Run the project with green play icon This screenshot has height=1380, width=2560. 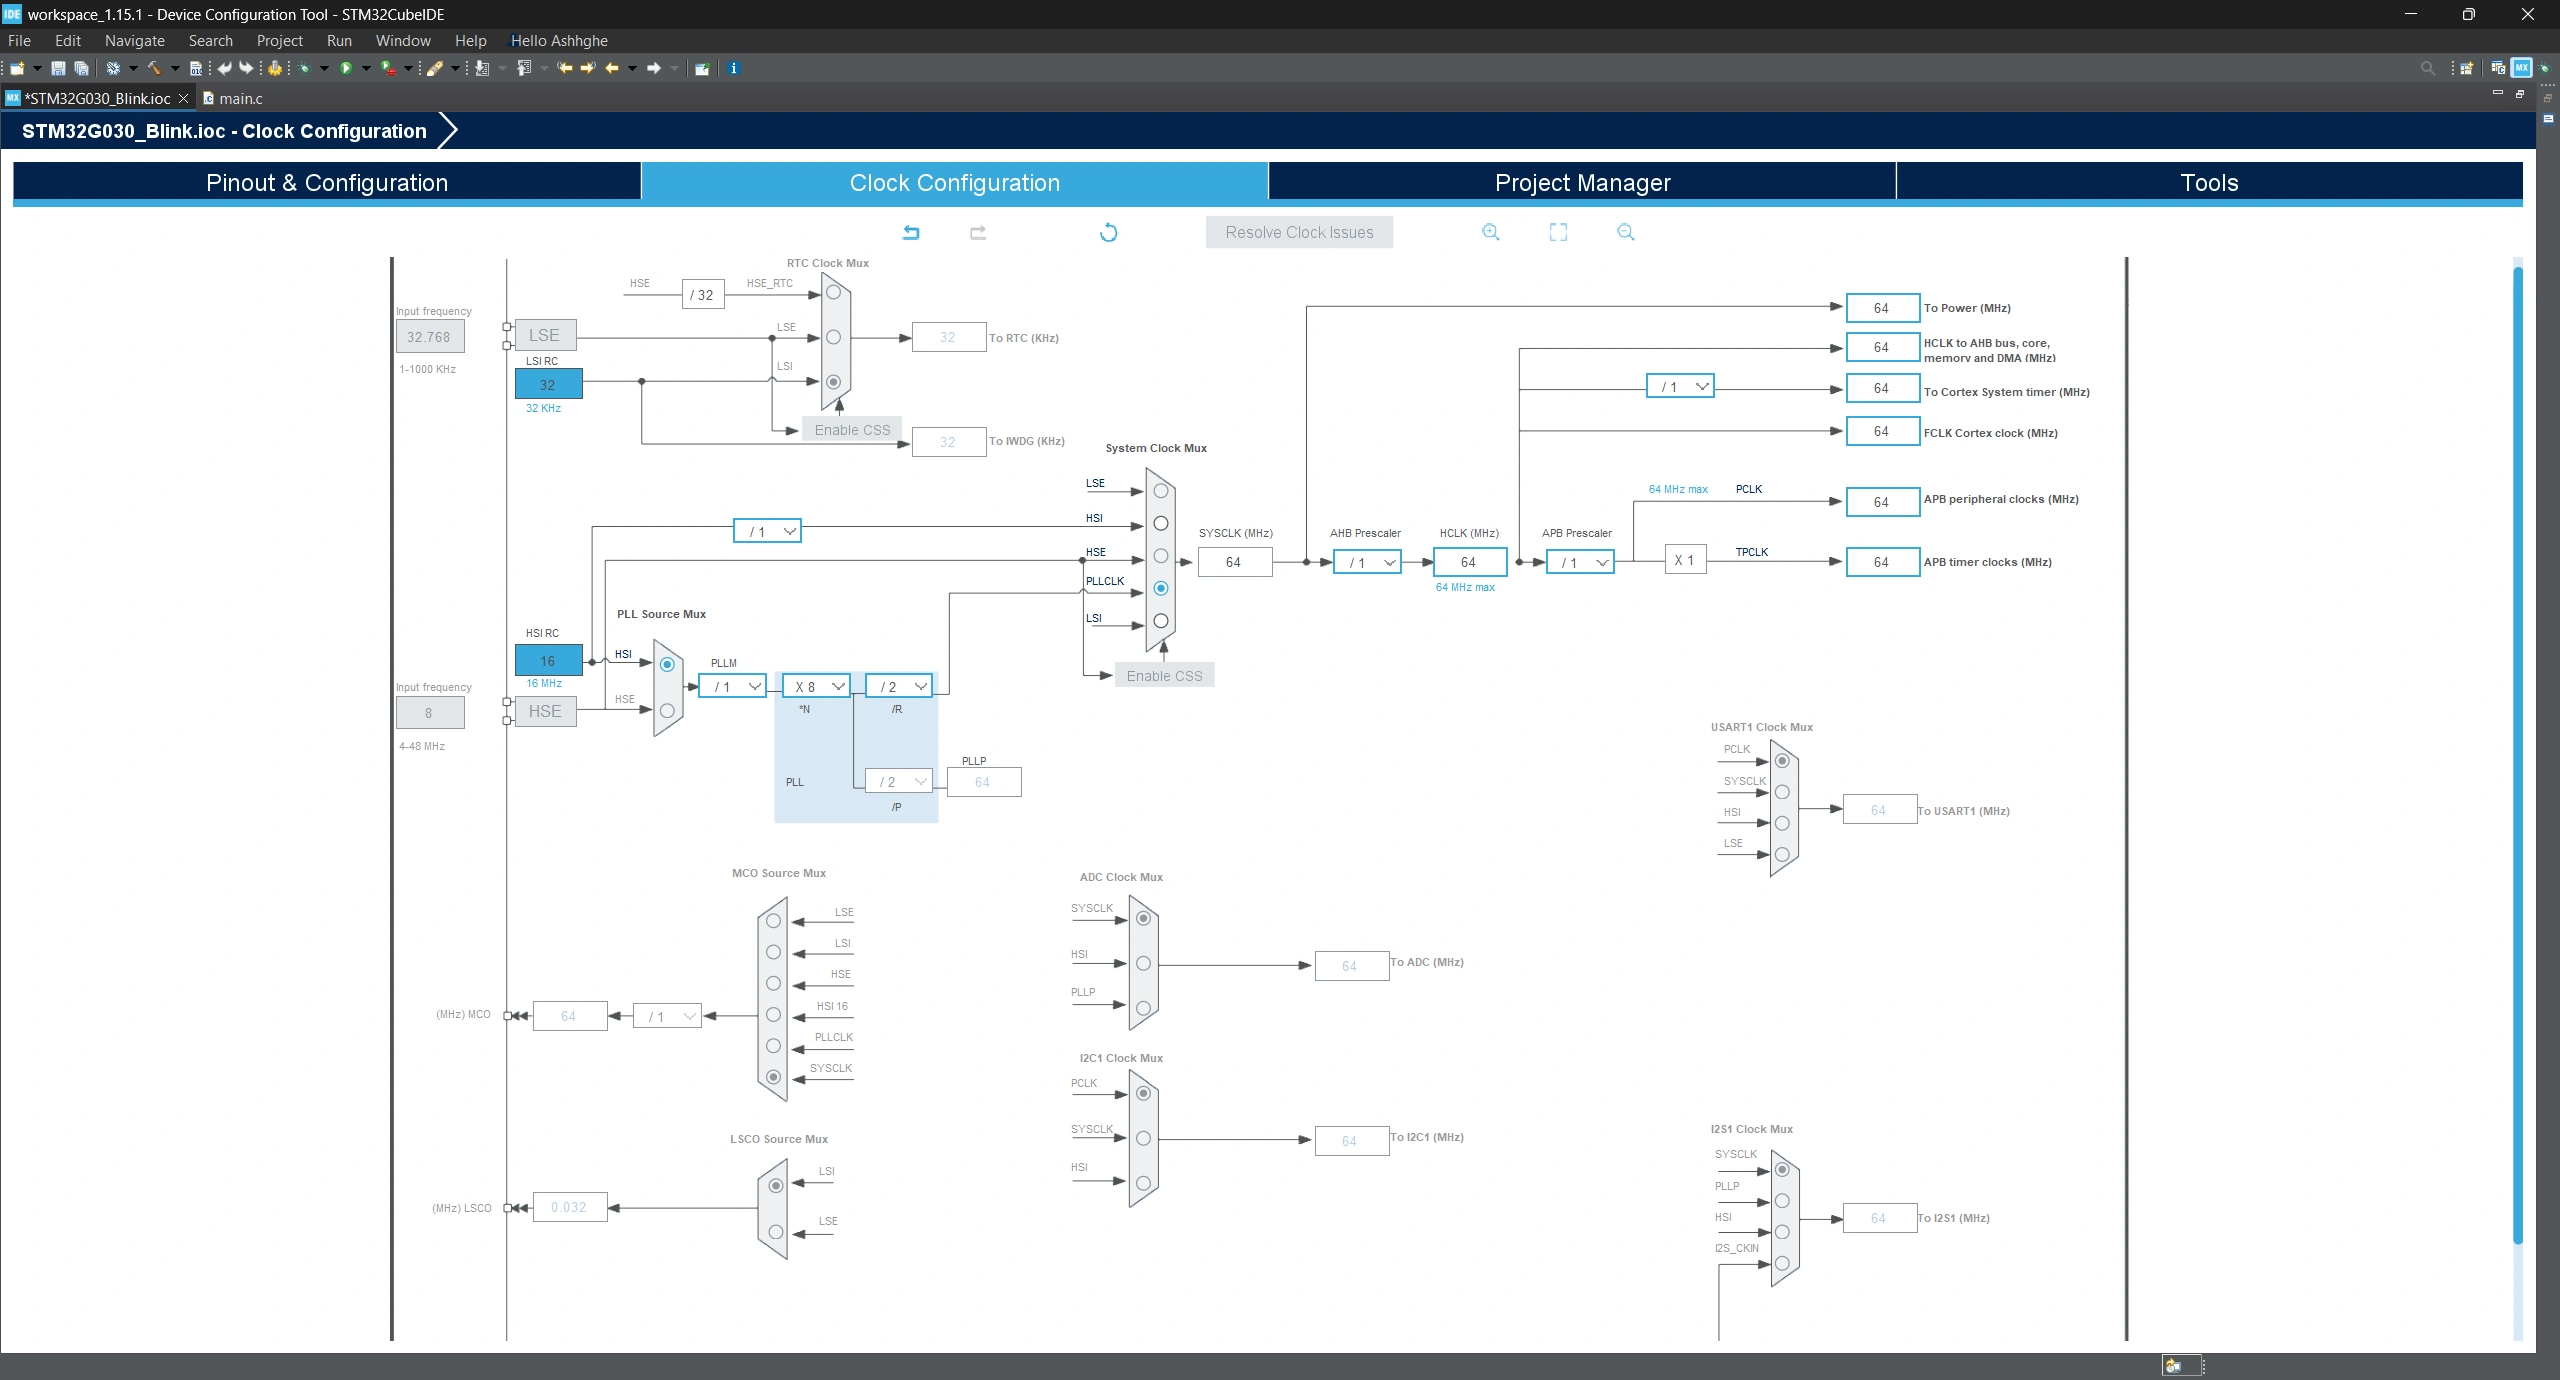(x=346, y=68)
